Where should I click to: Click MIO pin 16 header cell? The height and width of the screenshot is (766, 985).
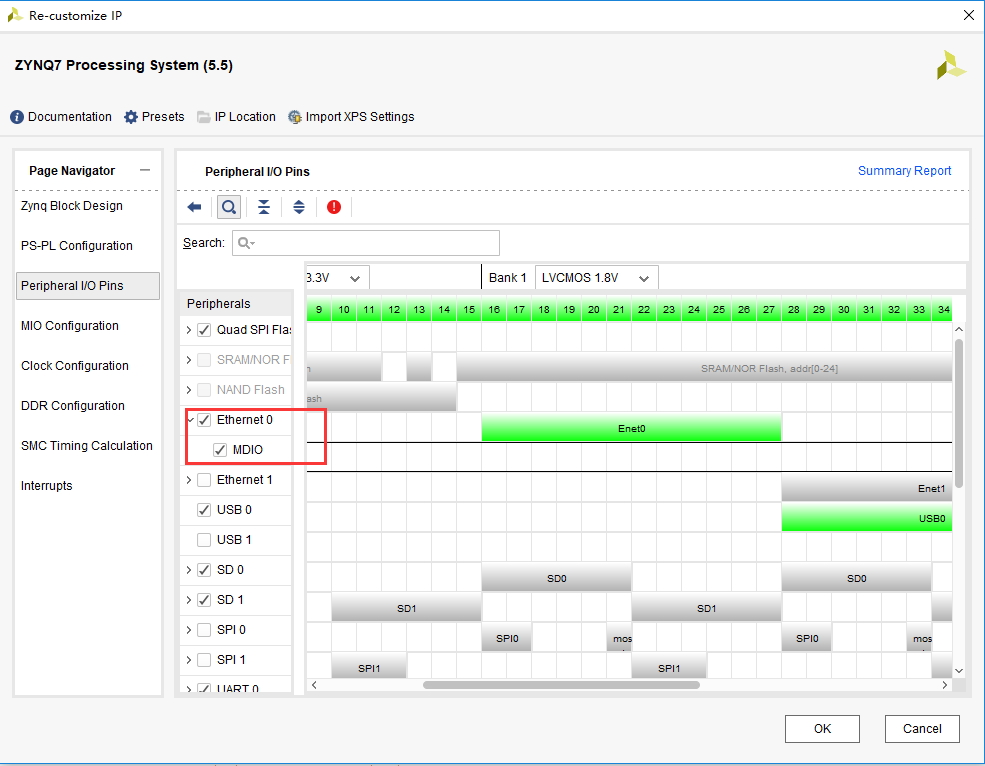tap(494, 310)
